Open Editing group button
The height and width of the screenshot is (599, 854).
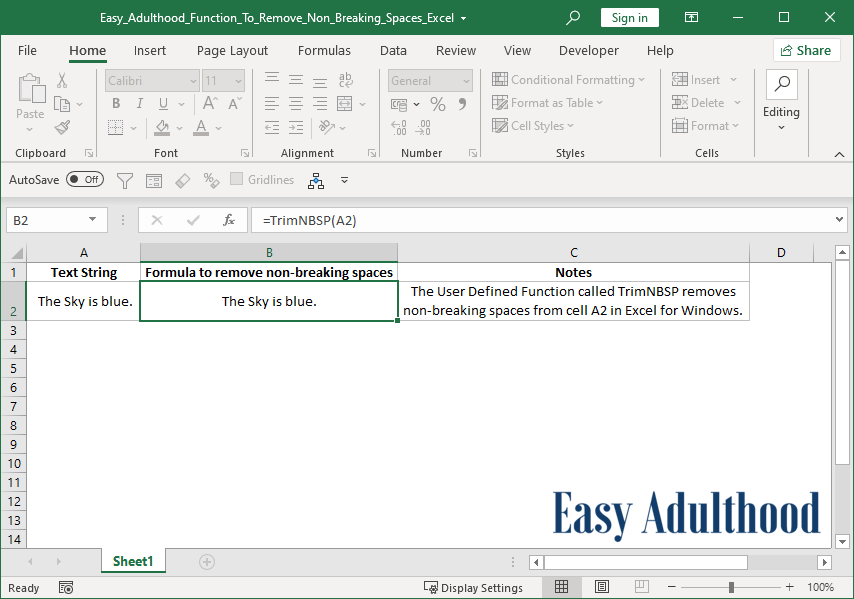[782, 101]
